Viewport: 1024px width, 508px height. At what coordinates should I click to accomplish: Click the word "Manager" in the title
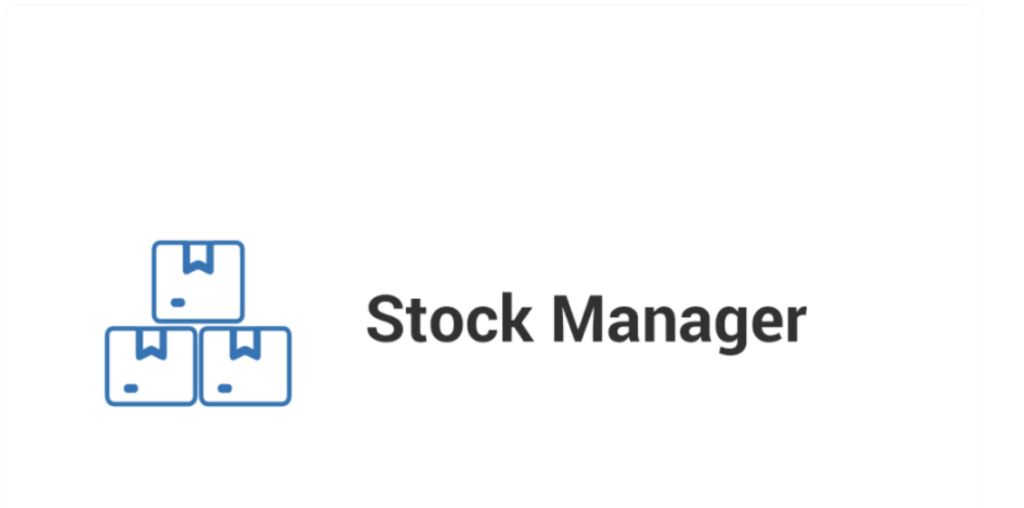click(679, 323)
